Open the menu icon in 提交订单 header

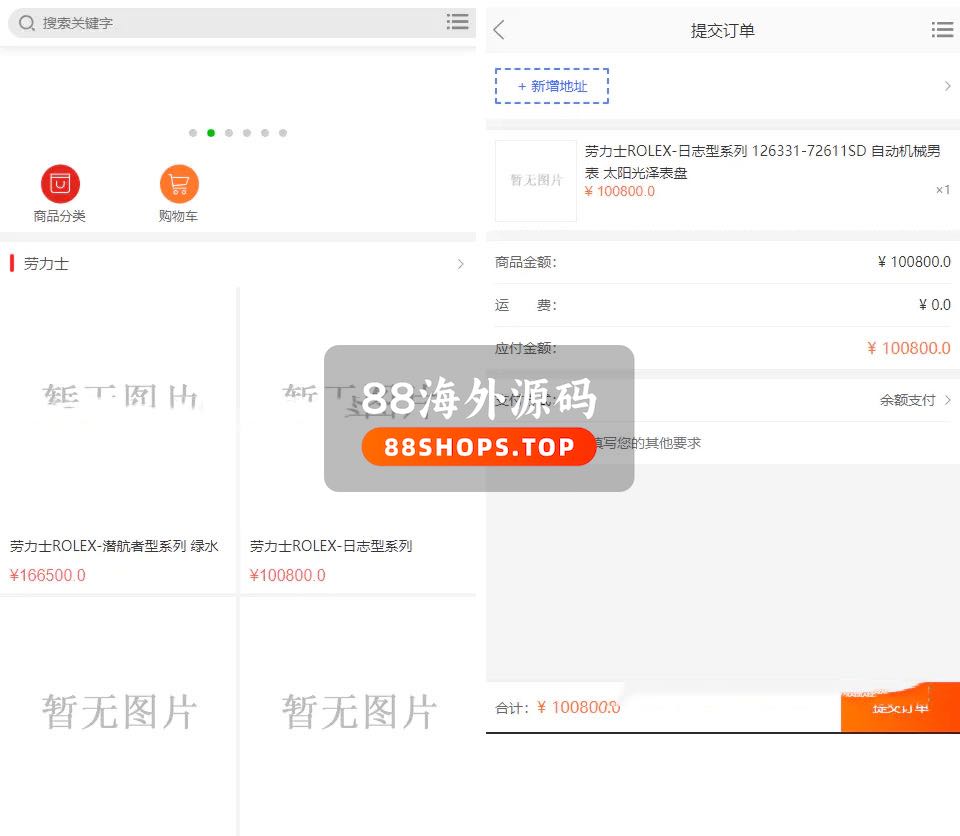pos(941,30)
